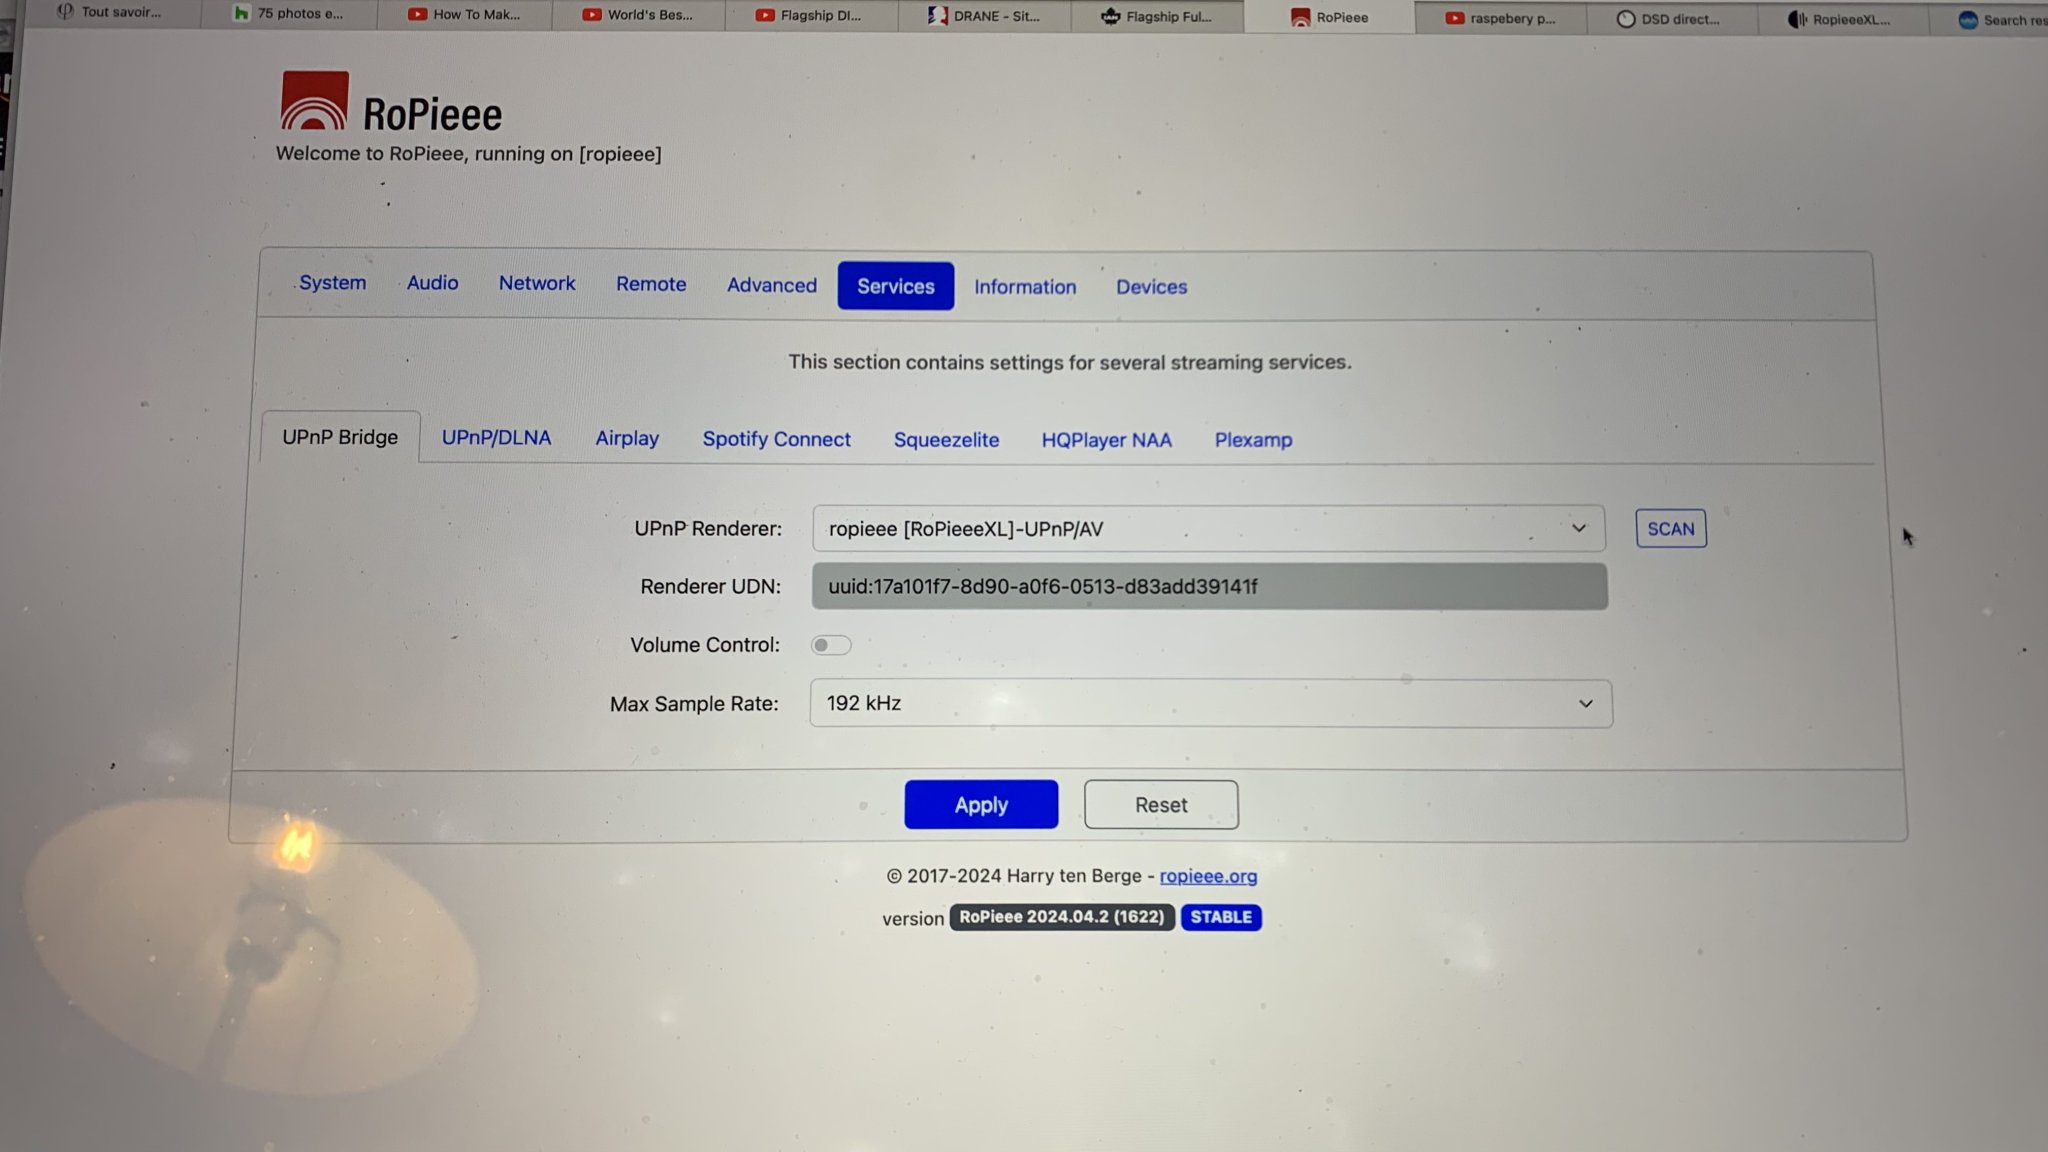Click the STABLE badge
Image resolution: width=2048 pixels, height=1152 pixels.
[x=1221, y=917]
